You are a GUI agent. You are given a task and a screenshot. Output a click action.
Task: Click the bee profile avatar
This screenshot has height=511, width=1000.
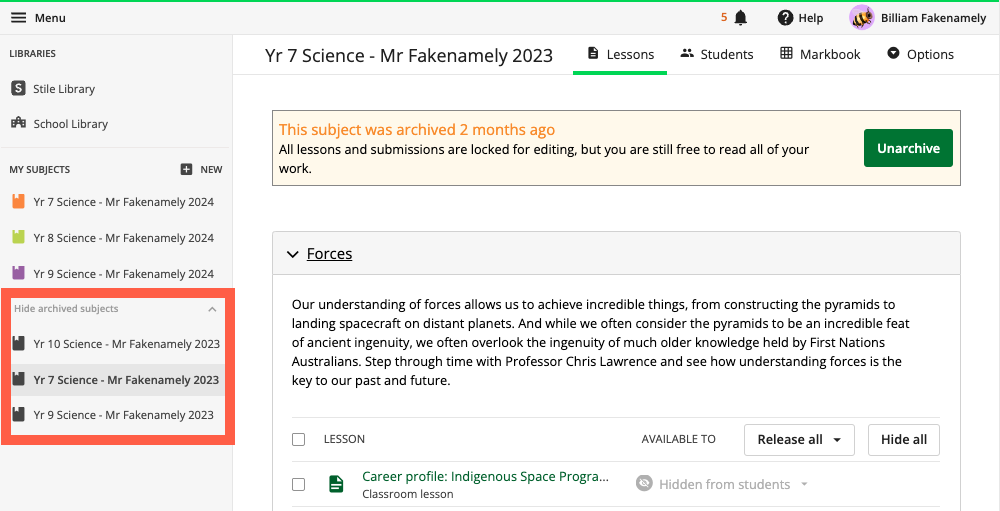point(862,18)
